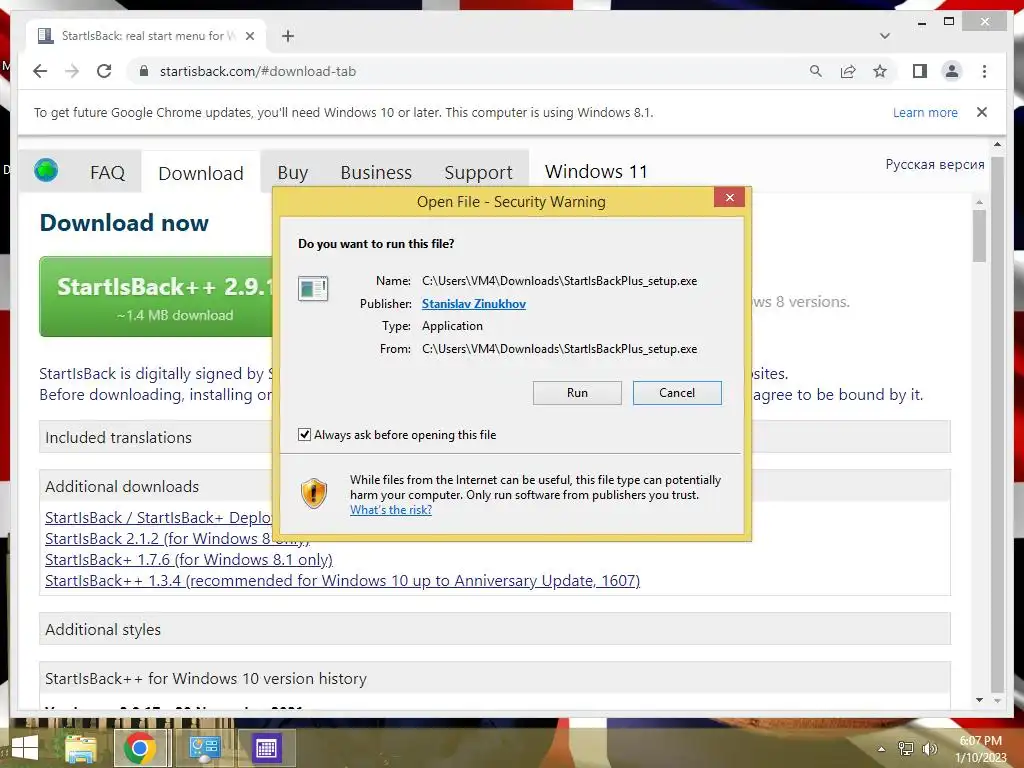Click the zoom magnifier icon in address bar

[816, 71]
